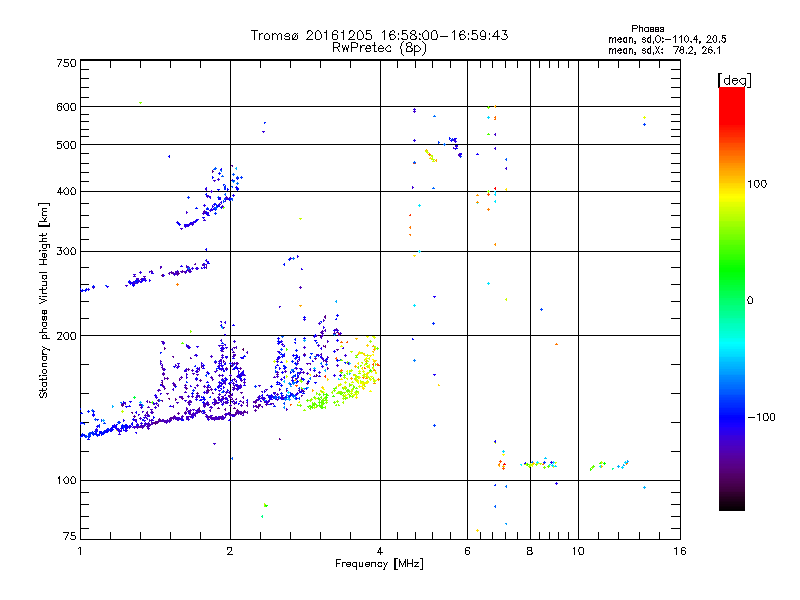Click the y-axis tick label '100'
This screenshot has width=800, height=600.
point(66,480)
